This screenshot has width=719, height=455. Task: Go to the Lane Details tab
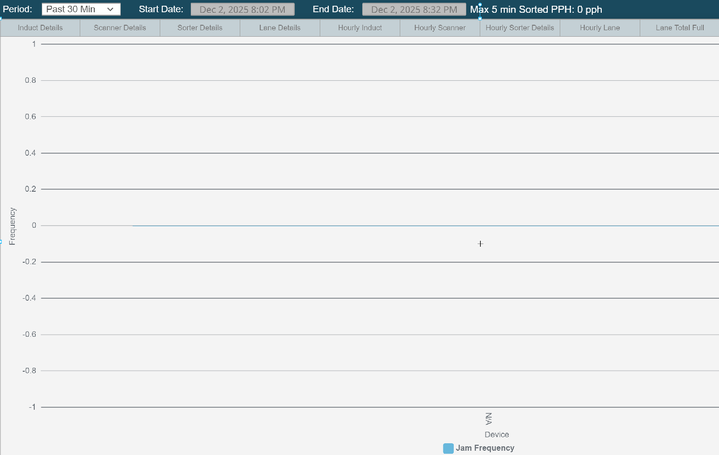point(280,28)
